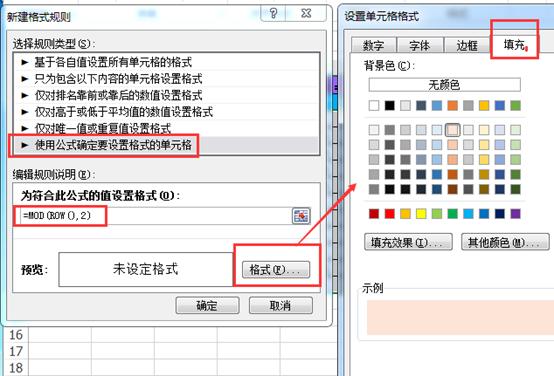Switch to the 边框 tab
The image size is (554, 376).
(467, 45)
